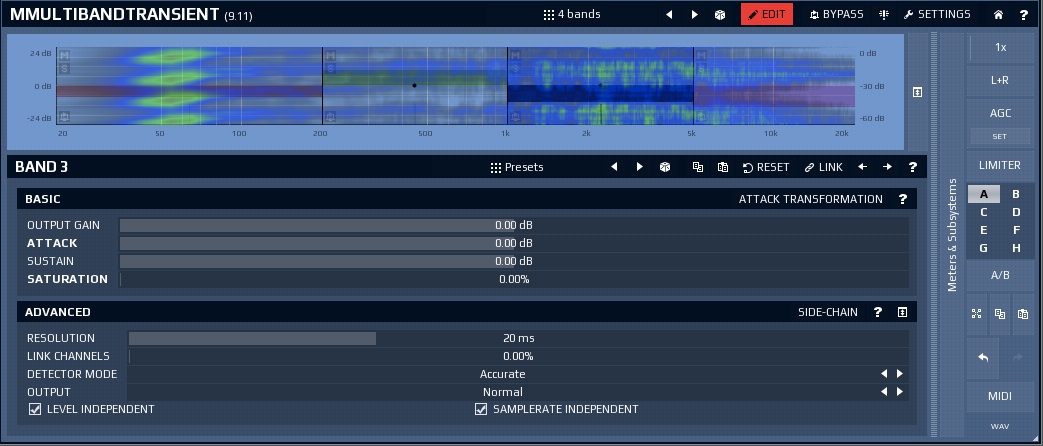Expand Meters & Subsystems side panel
The height and width of the screenshot is (446, 1043).
click(x=953, y=234)
